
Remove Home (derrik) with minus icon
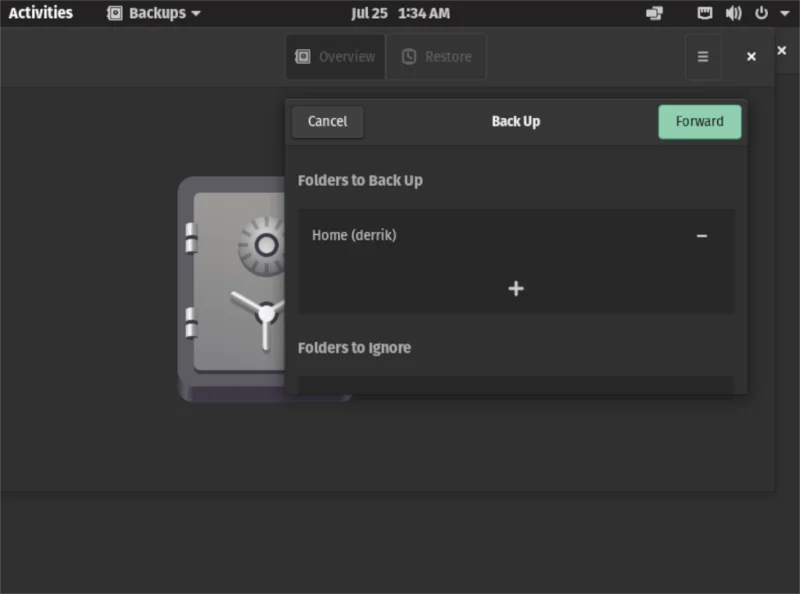[x=702, y=235]
